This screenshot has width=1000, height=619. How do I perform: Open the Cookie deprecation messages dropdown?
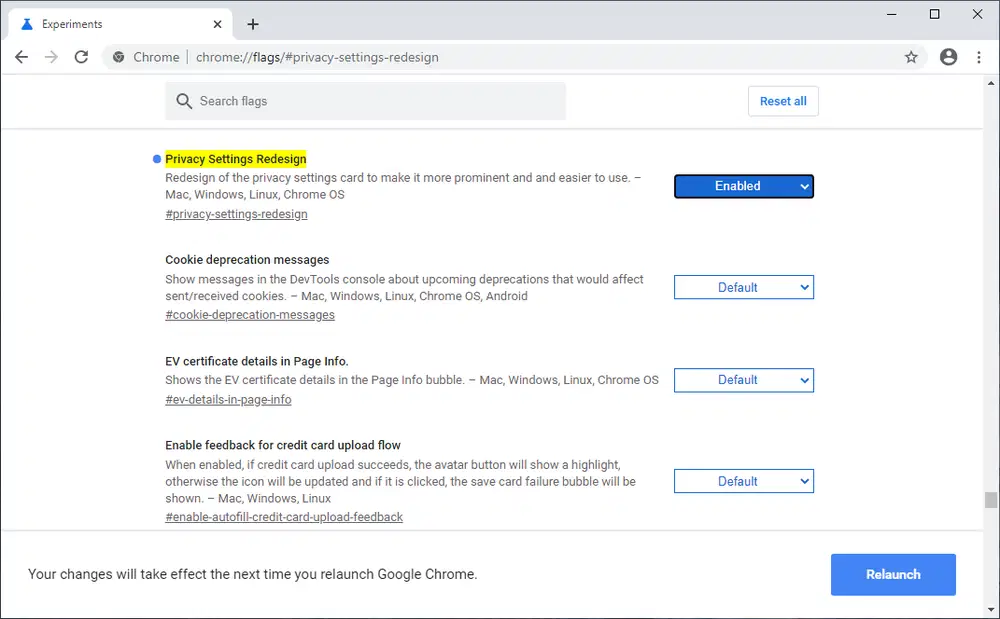point(743,287)
